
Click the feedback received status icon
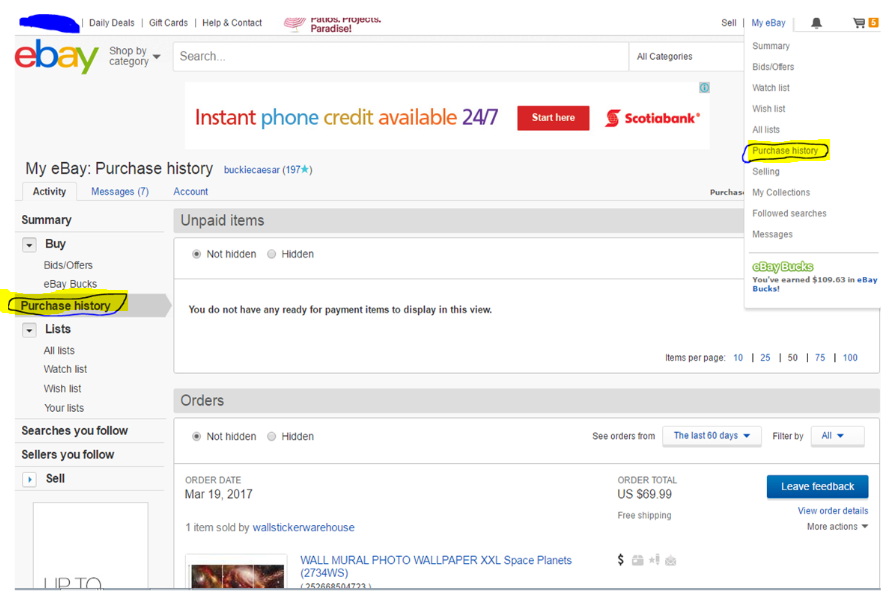point(671,560)
